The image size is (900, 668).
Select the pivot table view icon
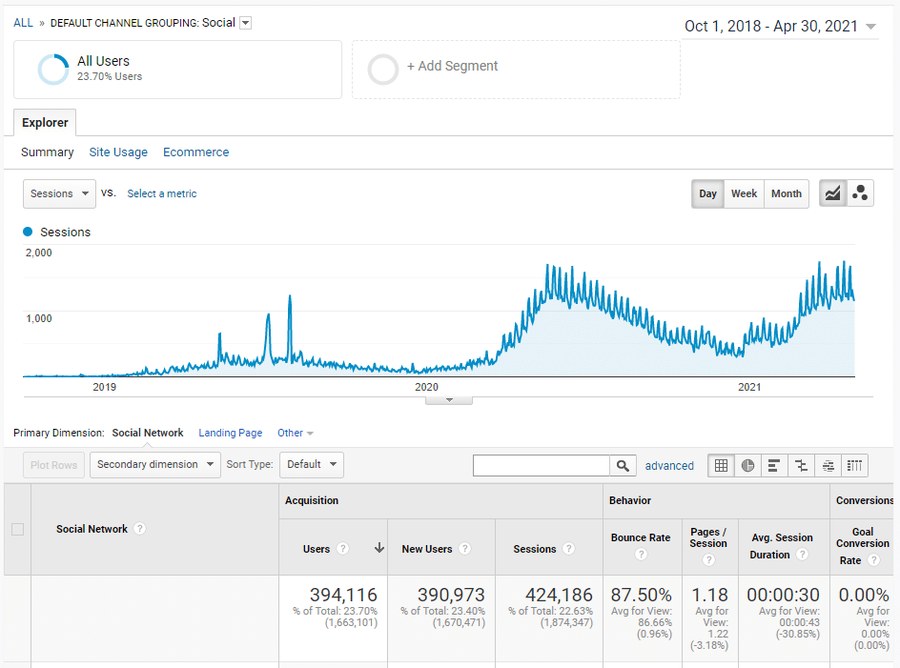coord(855,465)
